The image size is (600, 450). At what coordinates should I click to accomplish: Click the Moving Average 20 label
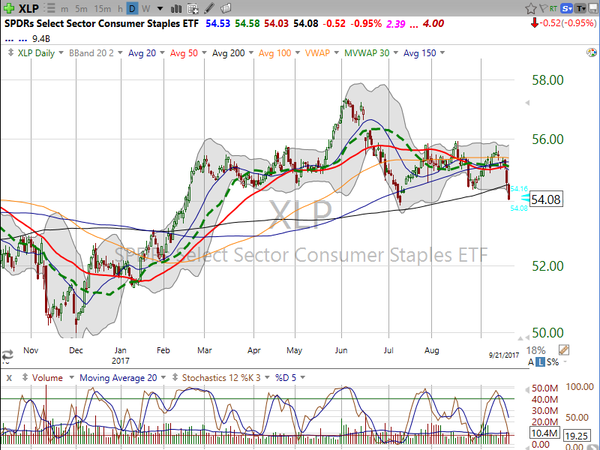pyautogui.click(x=118, y=378)
